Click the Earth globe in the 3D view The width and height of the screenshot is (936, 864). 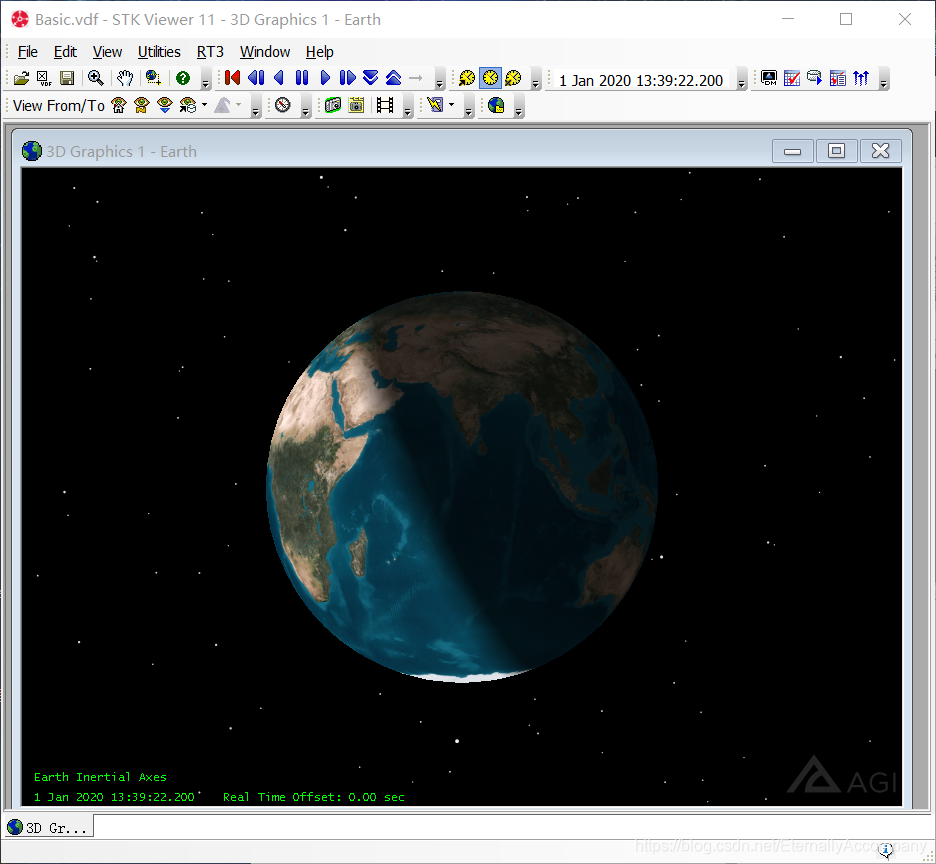coord(461,487)
